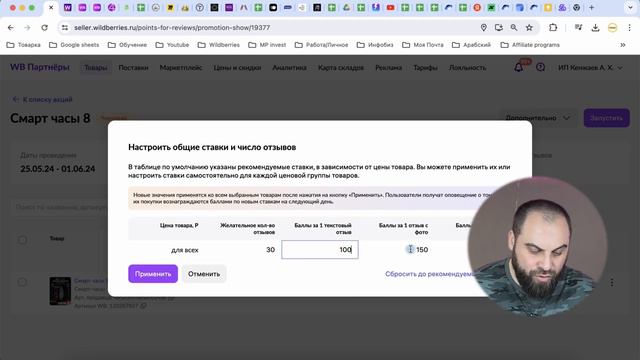Expand the Дополнительно dropdown
Image resolution: width=640 pixels, height=360 pixels.
537,118
